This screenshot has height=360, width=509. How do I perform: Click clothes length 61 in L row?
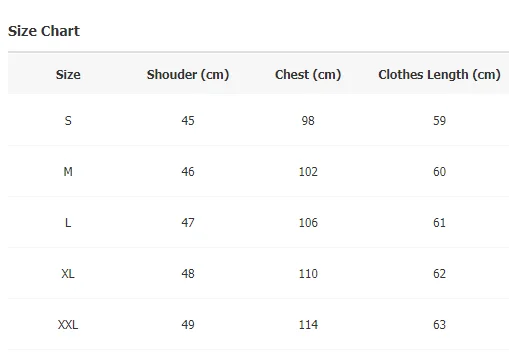pyautogui.click(x=439, y=223)
